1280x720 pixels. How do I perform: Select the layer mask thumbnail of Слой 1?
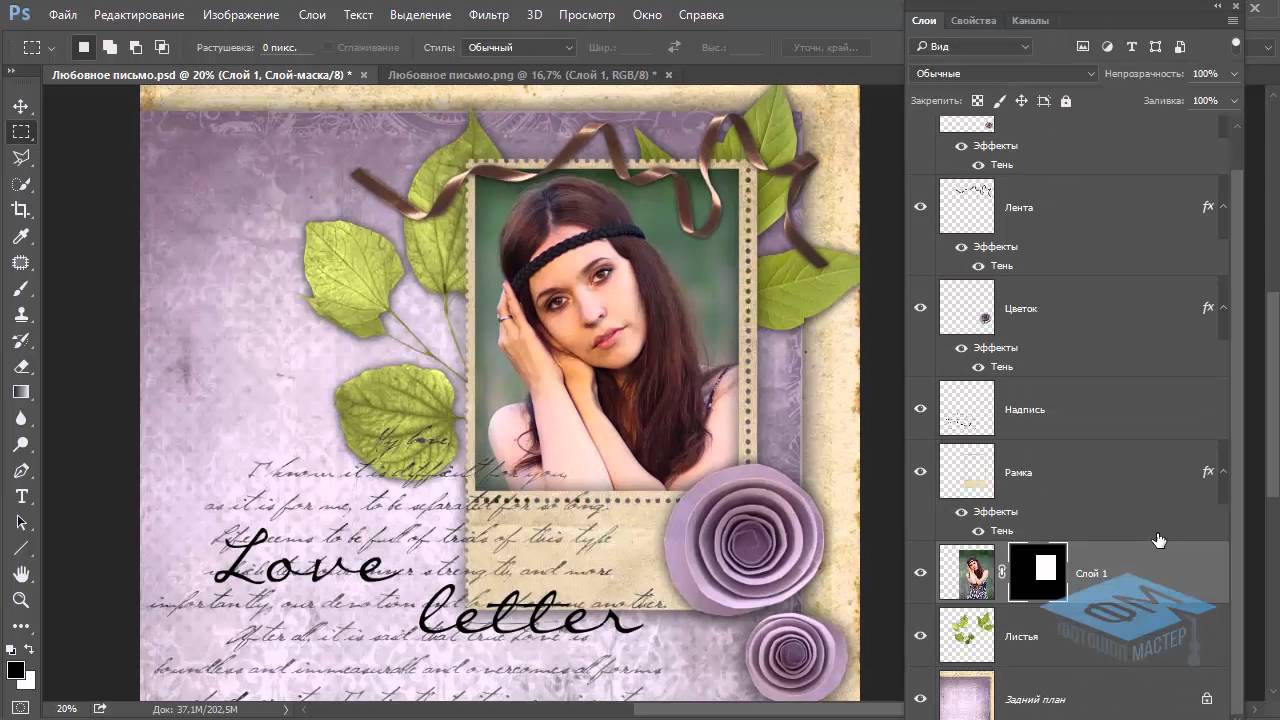pos(1038,572)
